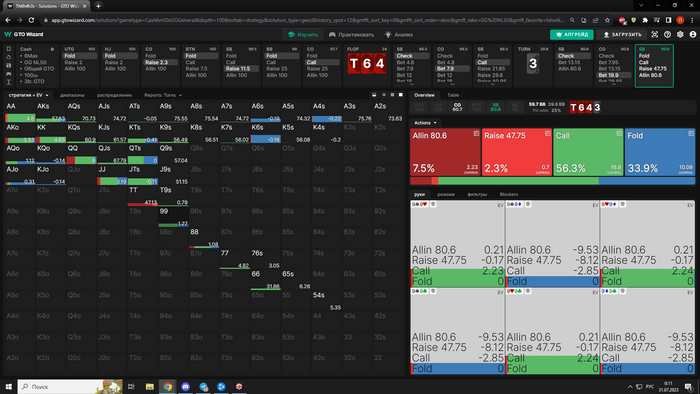Screen dimensions: 700x394
Task: Select the compact matrix view icon
Action: point(374,95)
